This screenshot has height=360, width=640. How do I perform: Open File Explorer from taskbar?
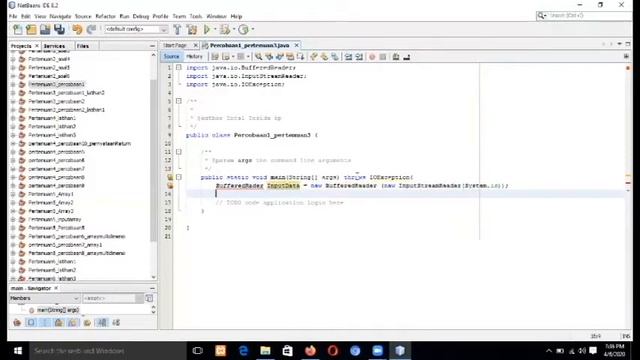point(265,351)
